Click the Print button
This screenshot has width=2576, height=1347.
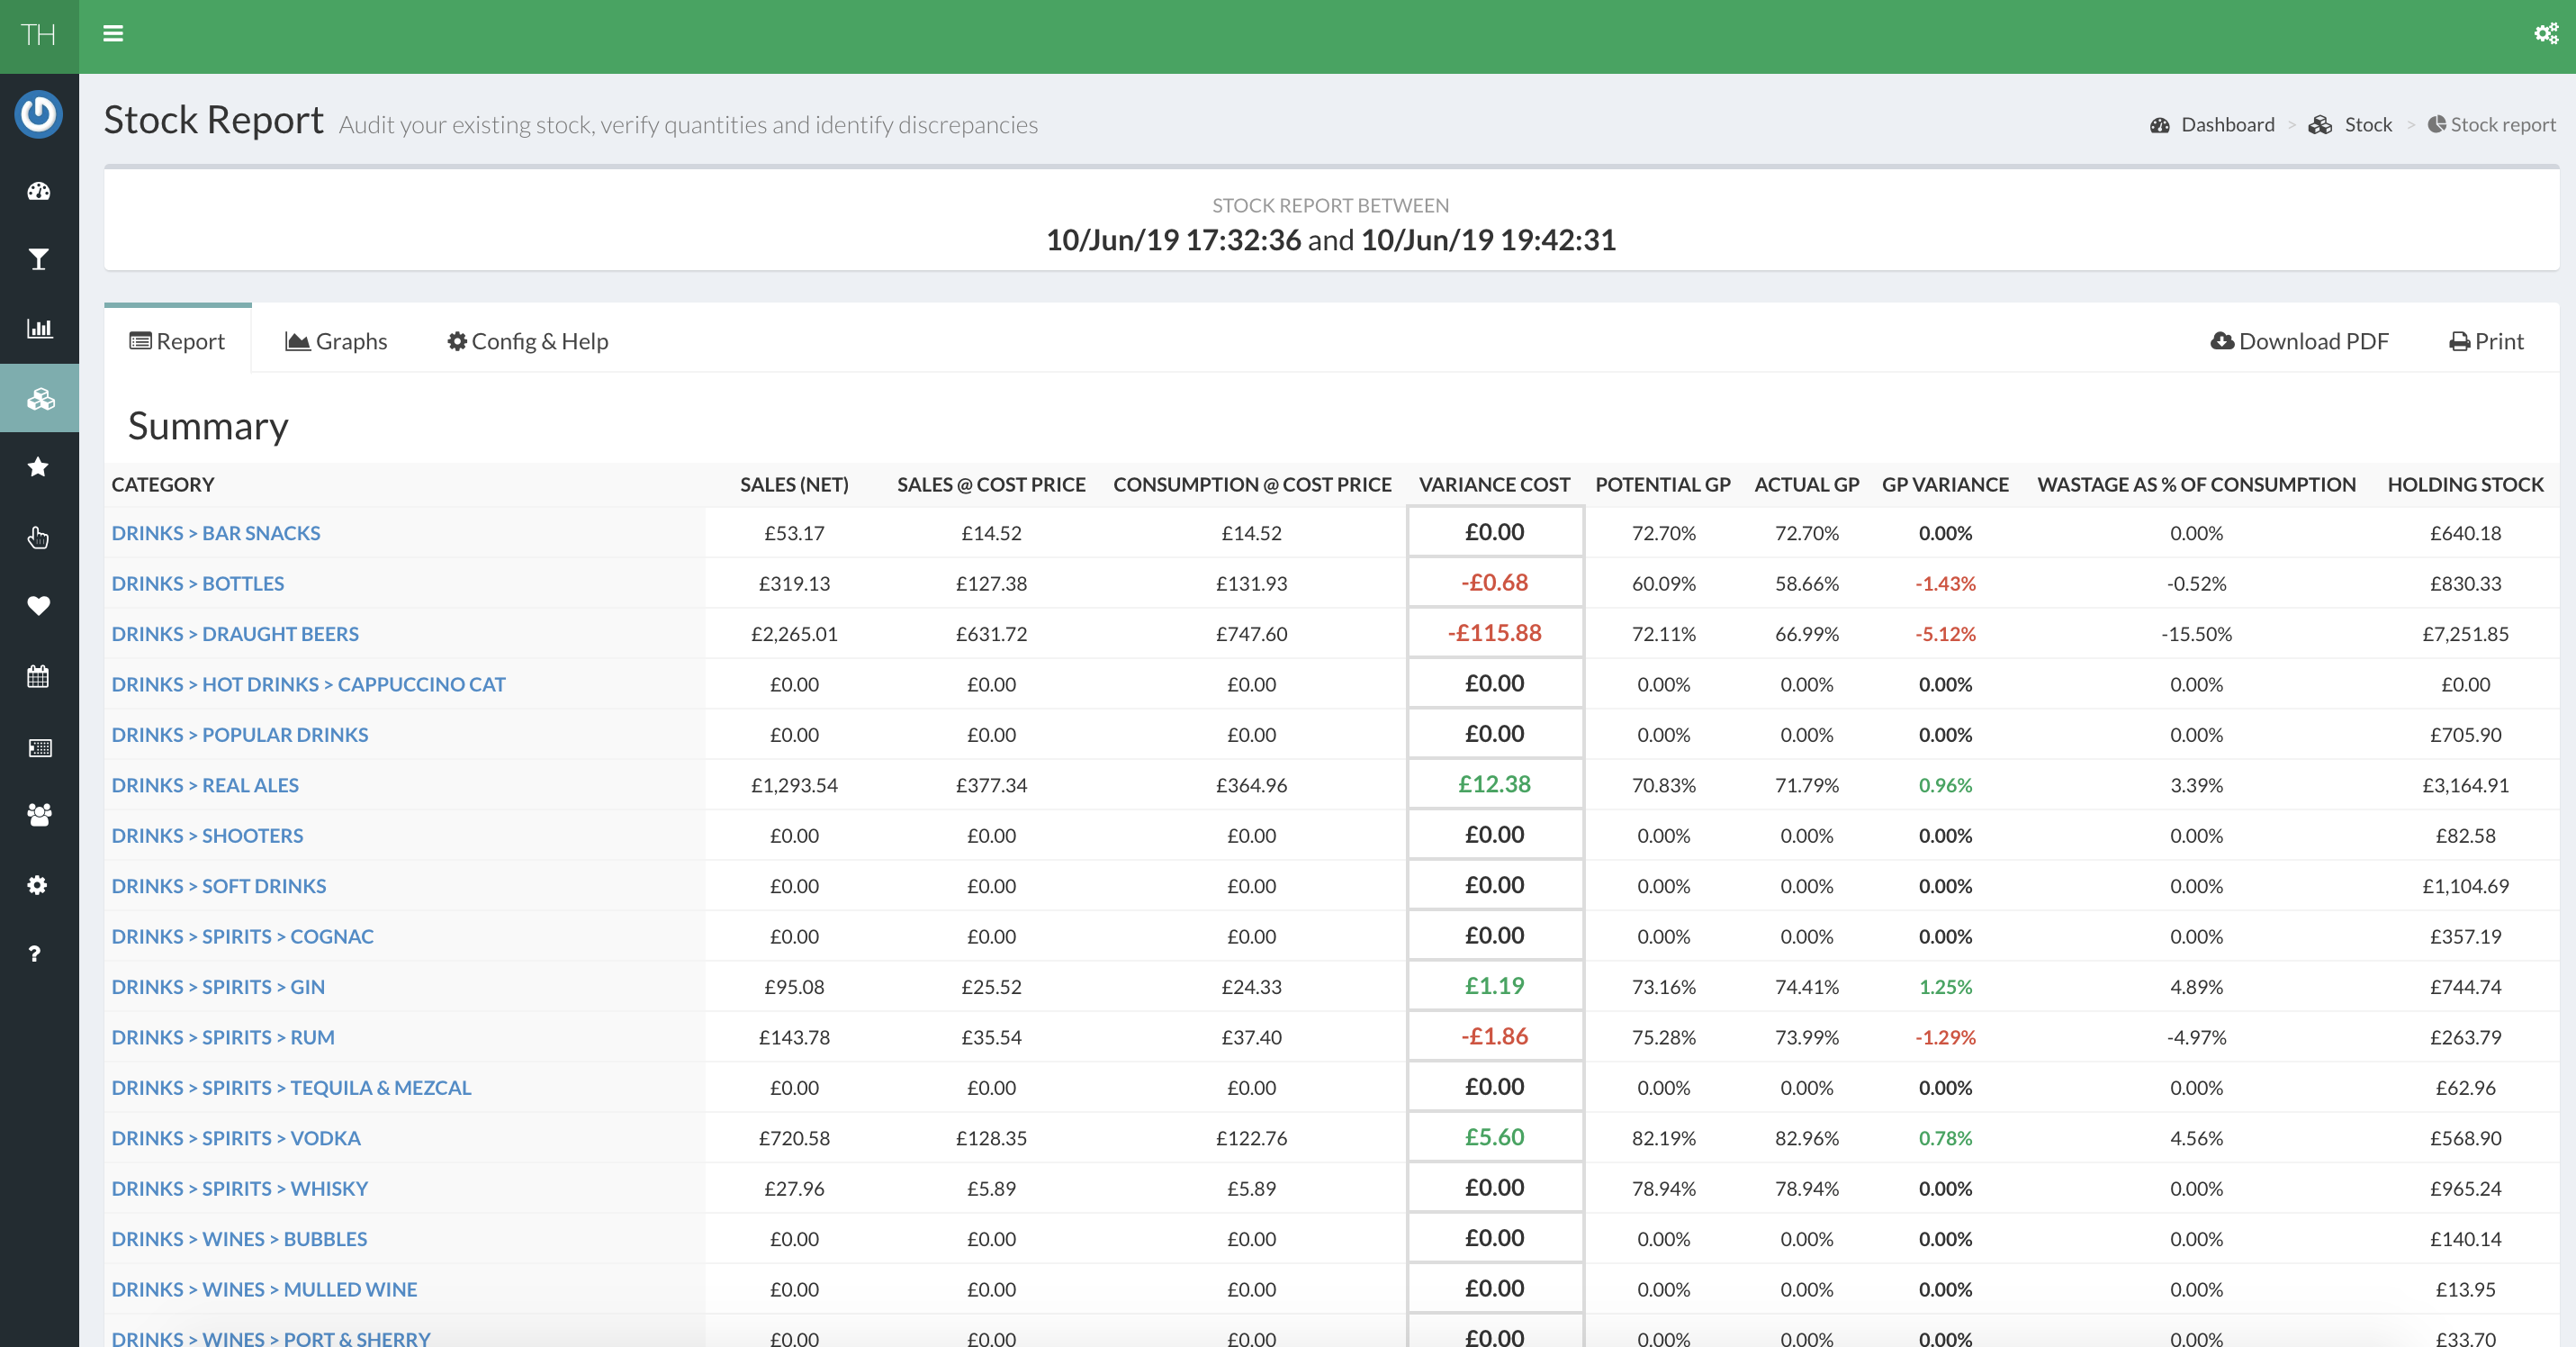2486,341
